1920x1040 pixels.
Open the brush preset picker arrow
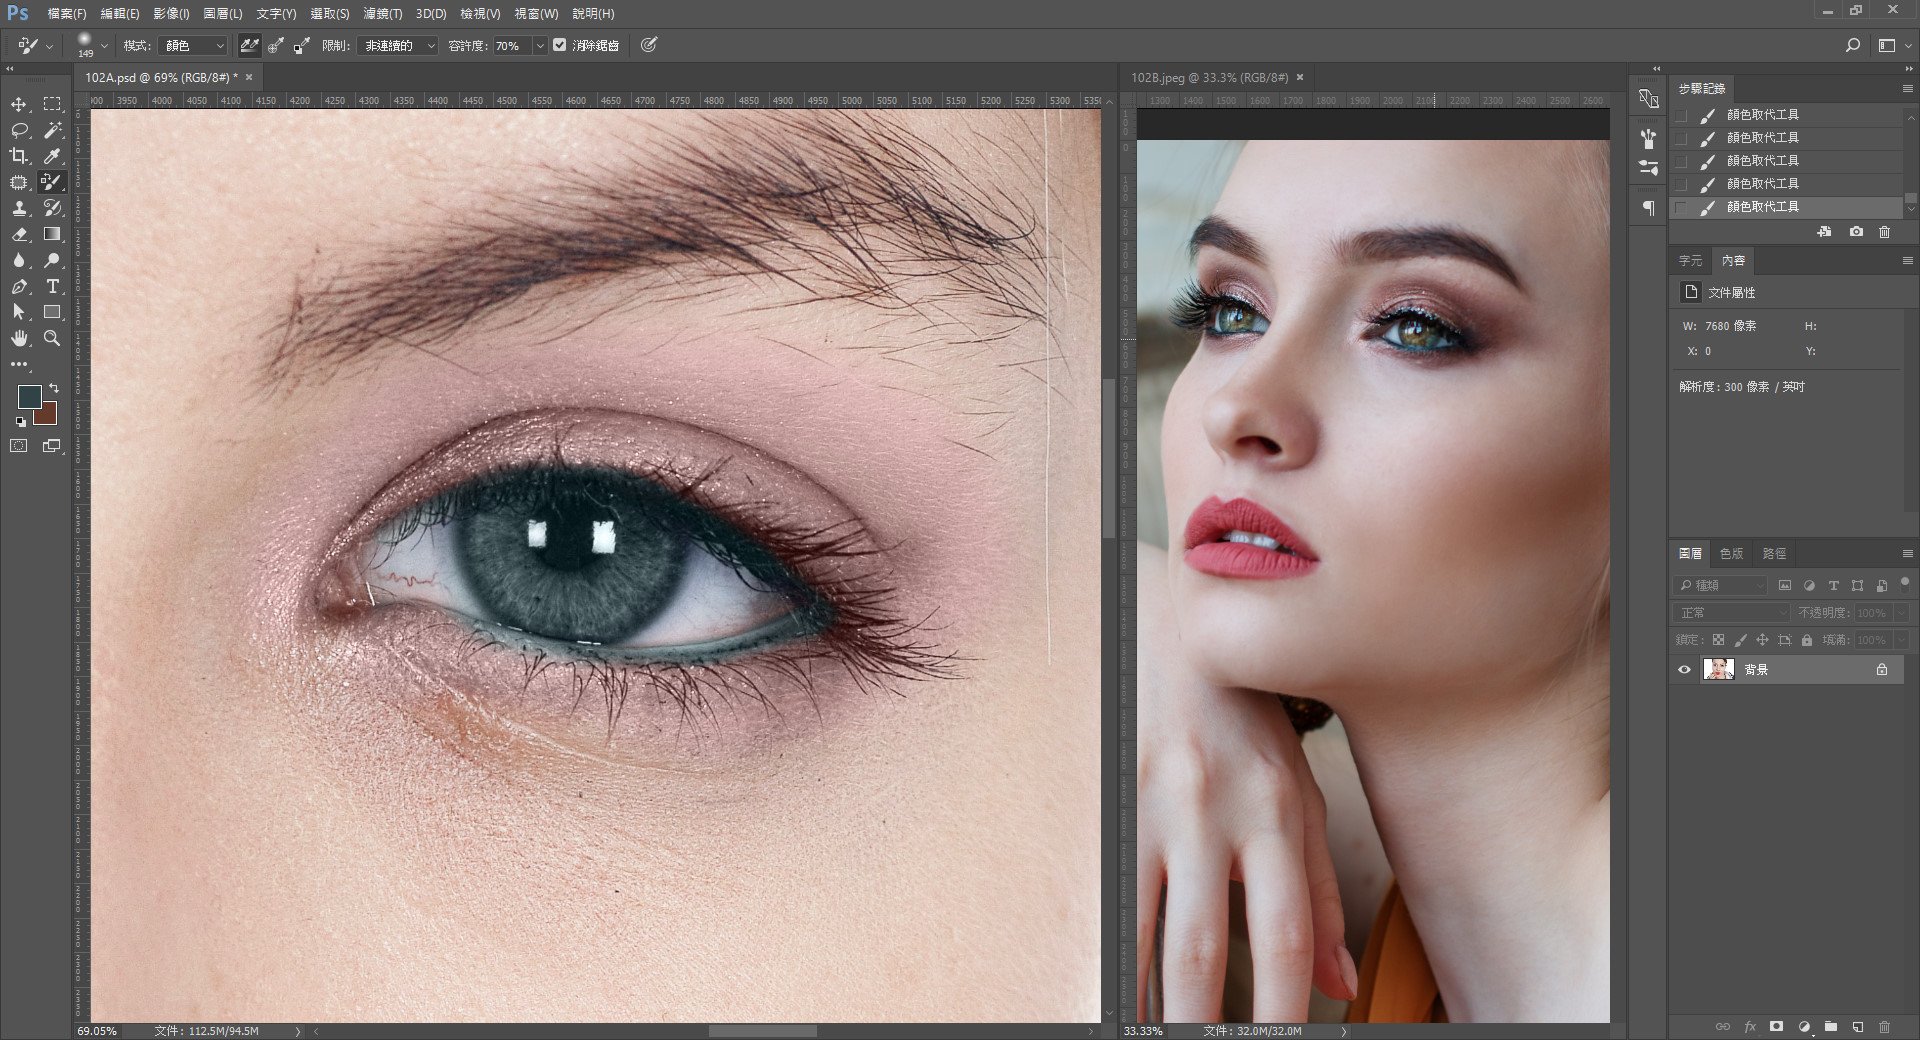104,46
